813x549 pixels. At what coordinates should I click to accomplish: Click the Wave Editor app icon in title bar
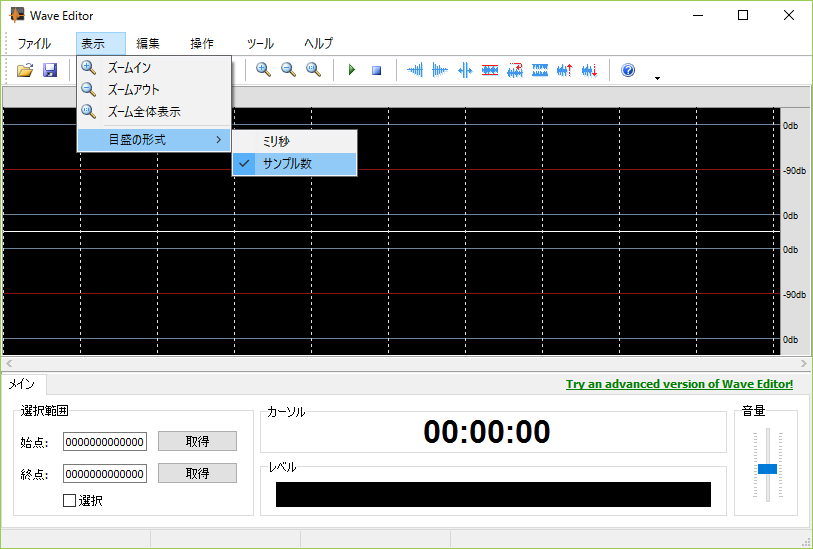[x=17, y=16]
